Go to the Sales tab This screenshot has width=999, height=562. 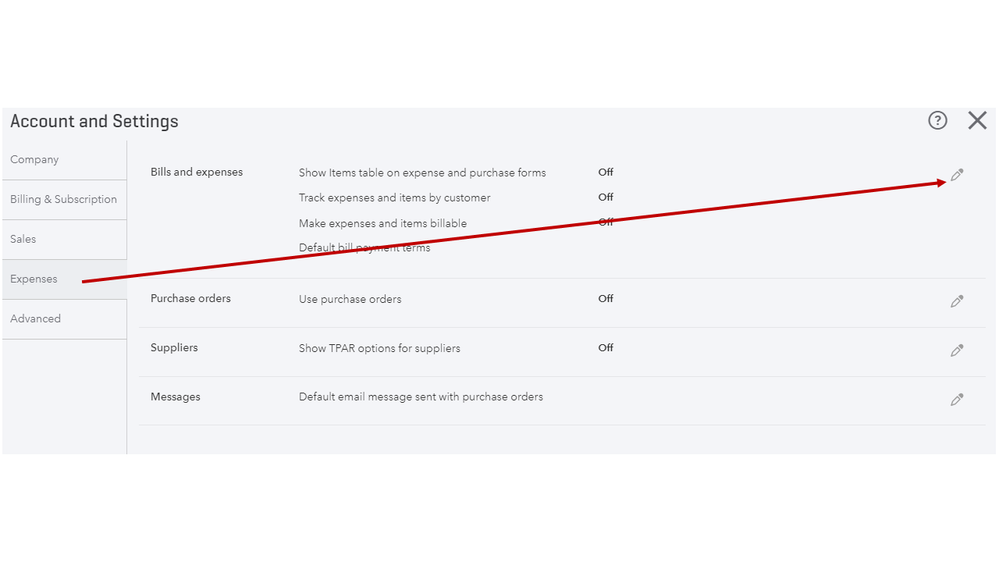coord(23,240)
